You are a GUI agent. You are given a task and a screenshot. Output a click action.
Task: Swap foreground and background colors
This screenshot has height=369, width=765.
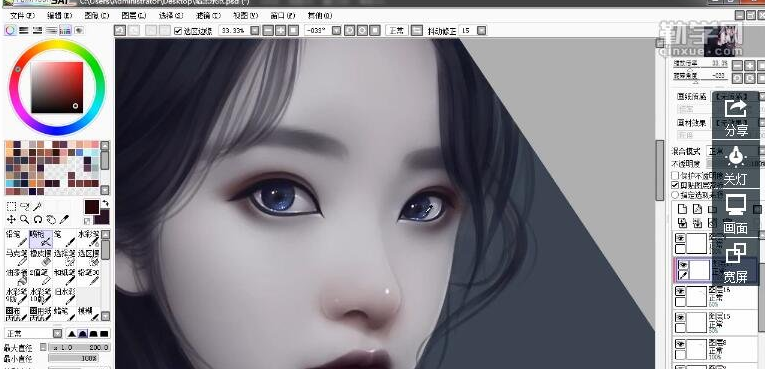tap(105, 203)
